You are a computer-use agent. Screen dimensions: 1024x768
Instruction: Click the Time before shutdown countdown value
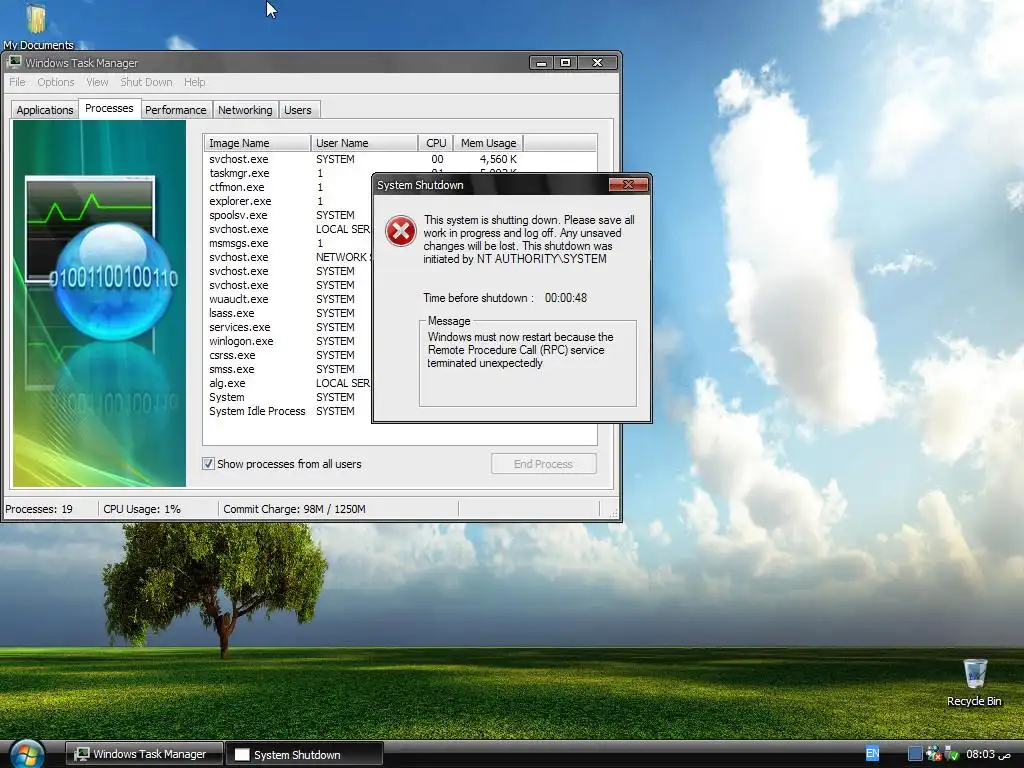(566, 298)
